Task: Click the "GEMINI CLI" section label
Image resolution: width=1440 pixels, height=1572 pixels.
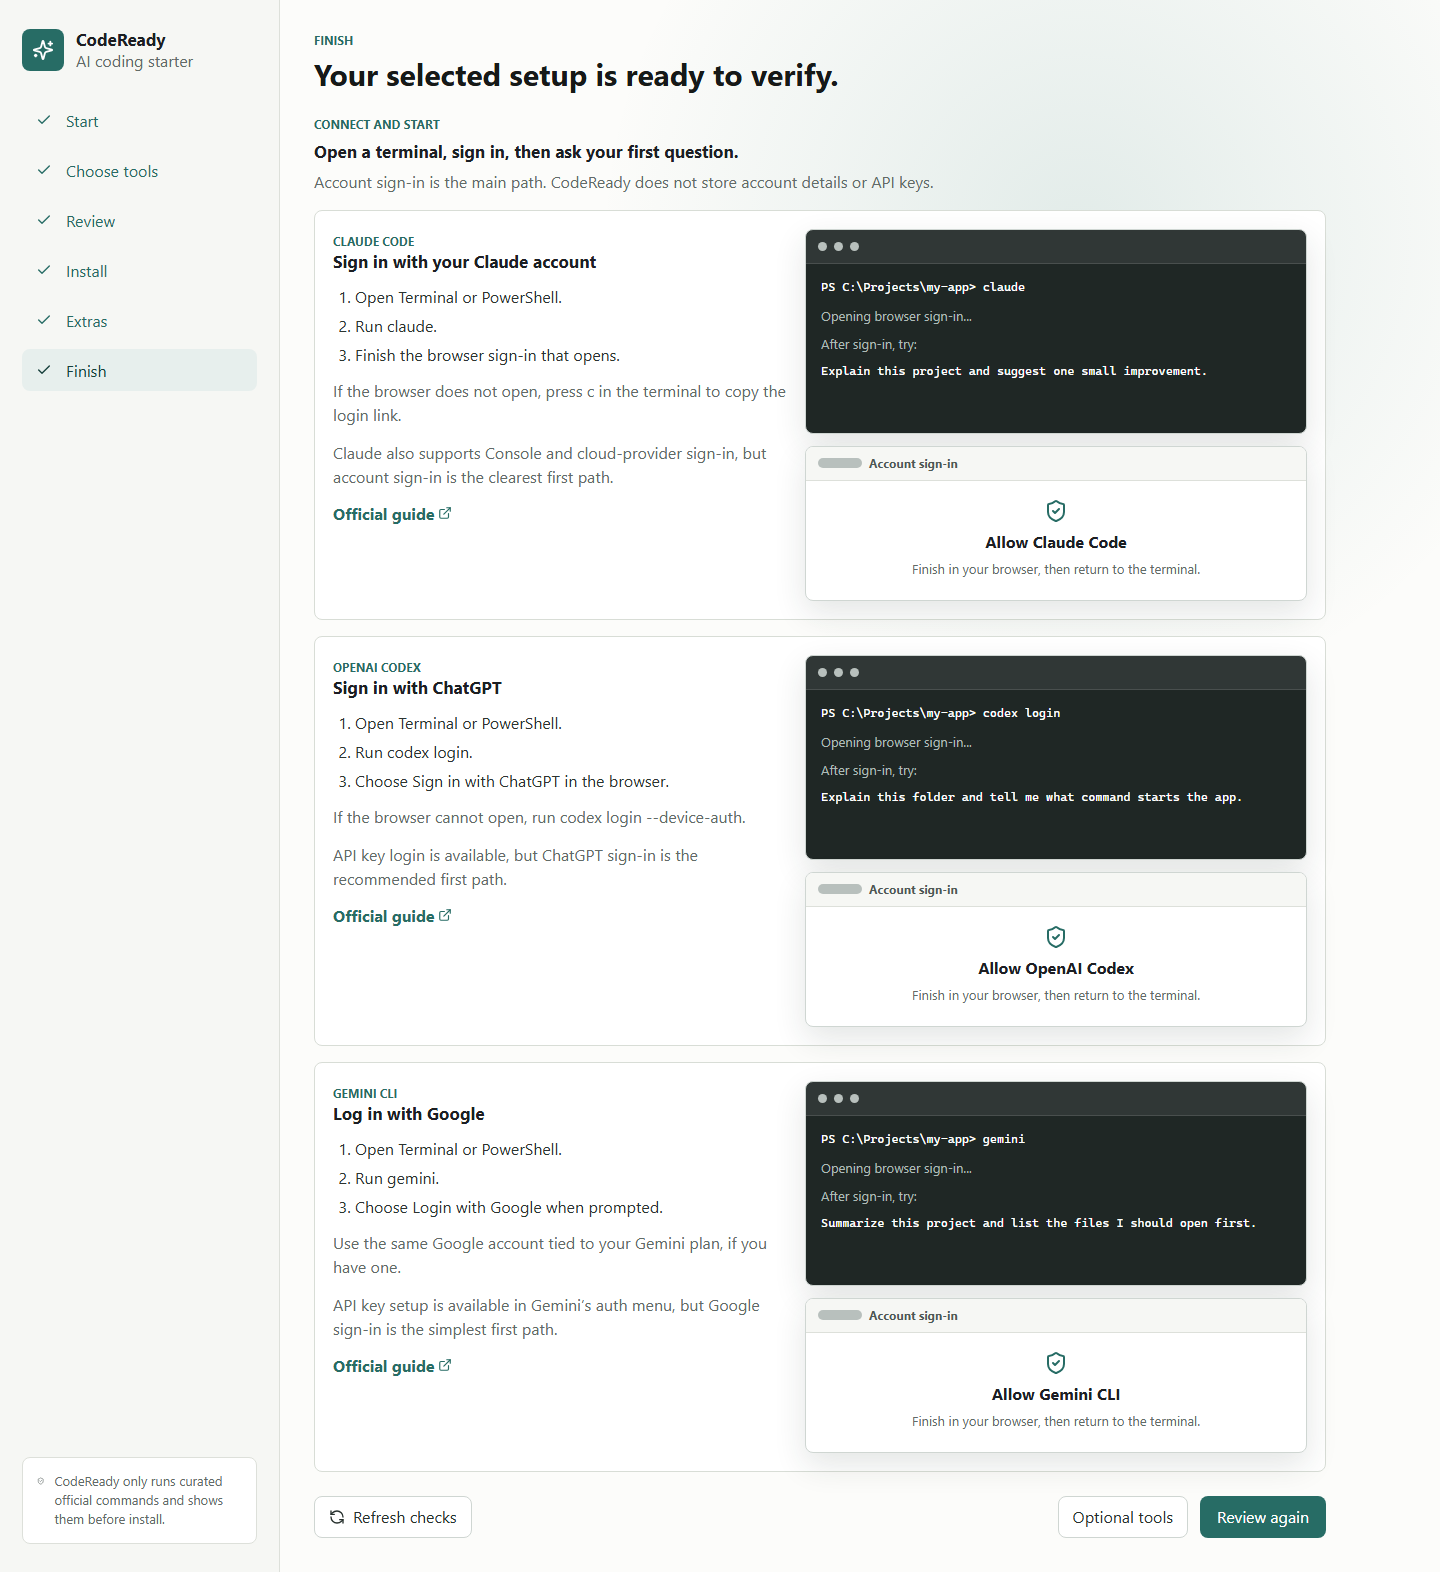Action: pyautogui.click(x=365, y=1094)
